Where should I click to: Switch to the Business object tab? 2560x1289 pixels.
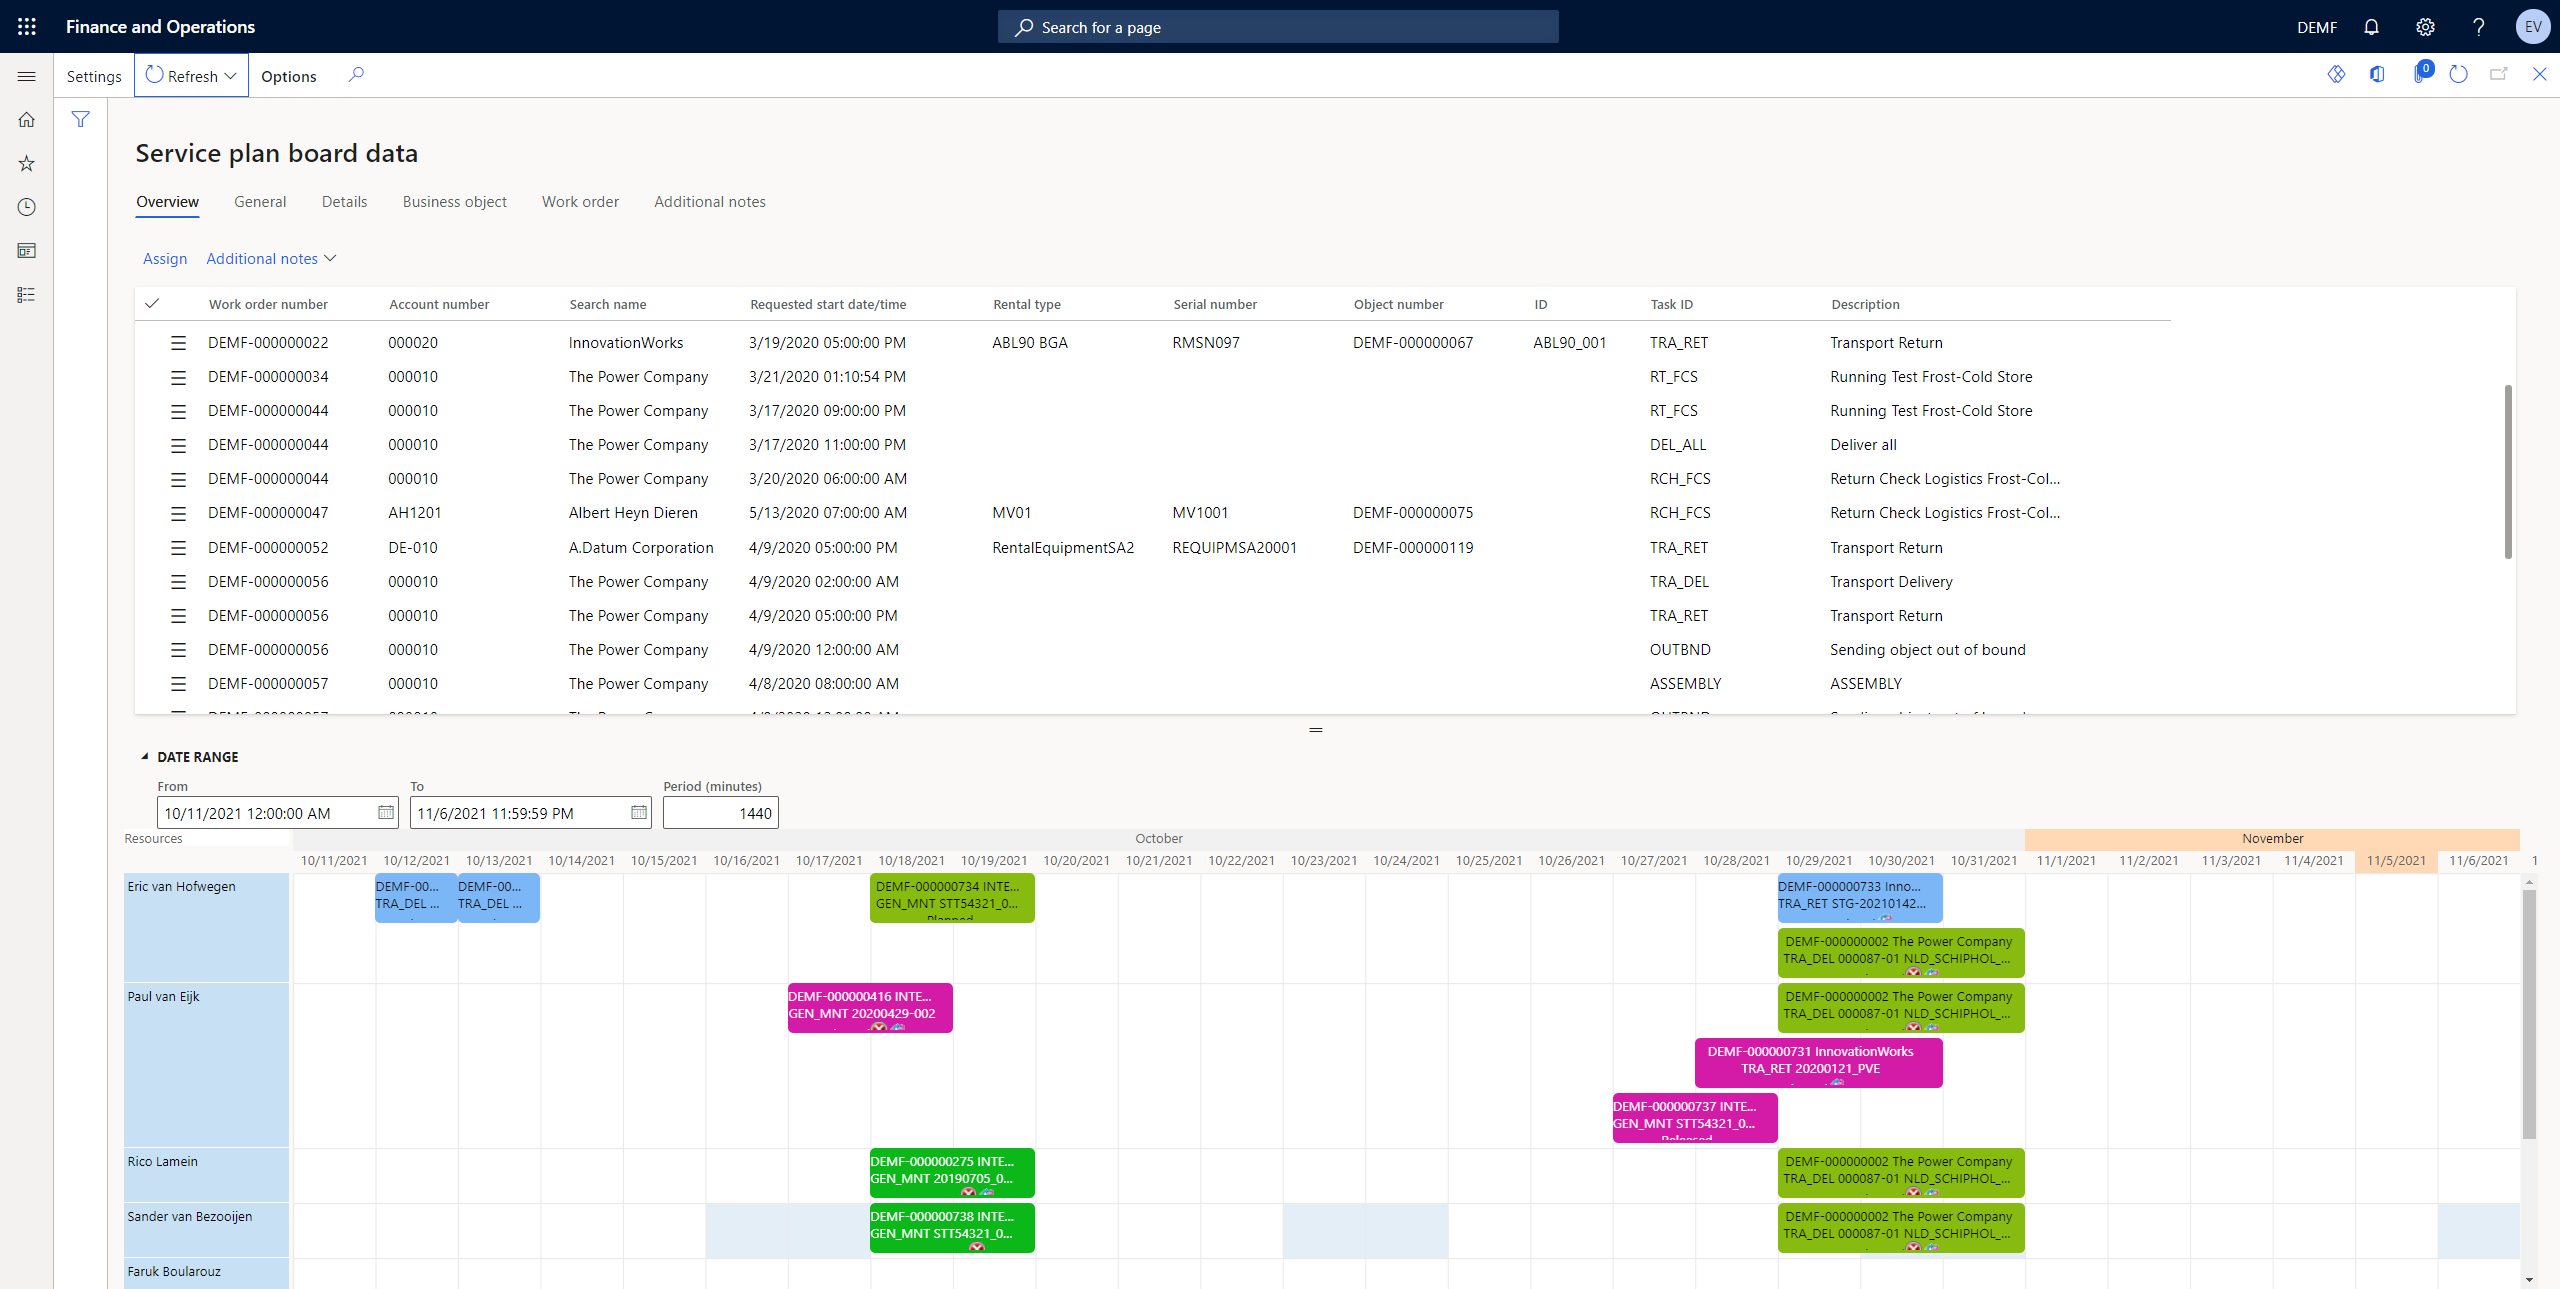(x=455, y=201)
